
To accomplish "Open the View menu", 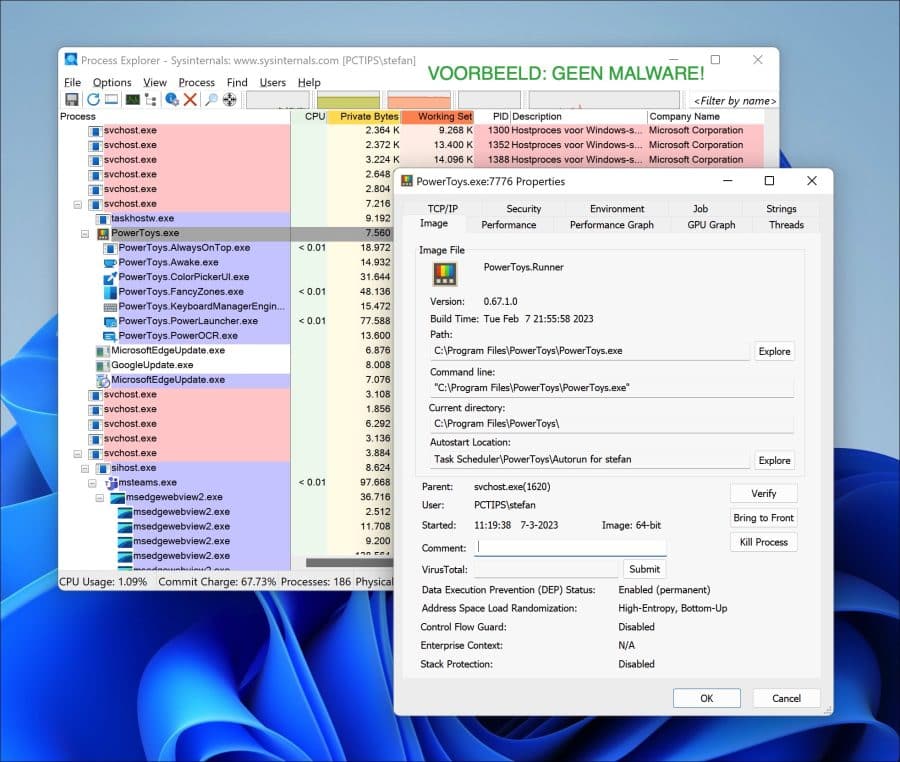I will (x=155, y=83).
